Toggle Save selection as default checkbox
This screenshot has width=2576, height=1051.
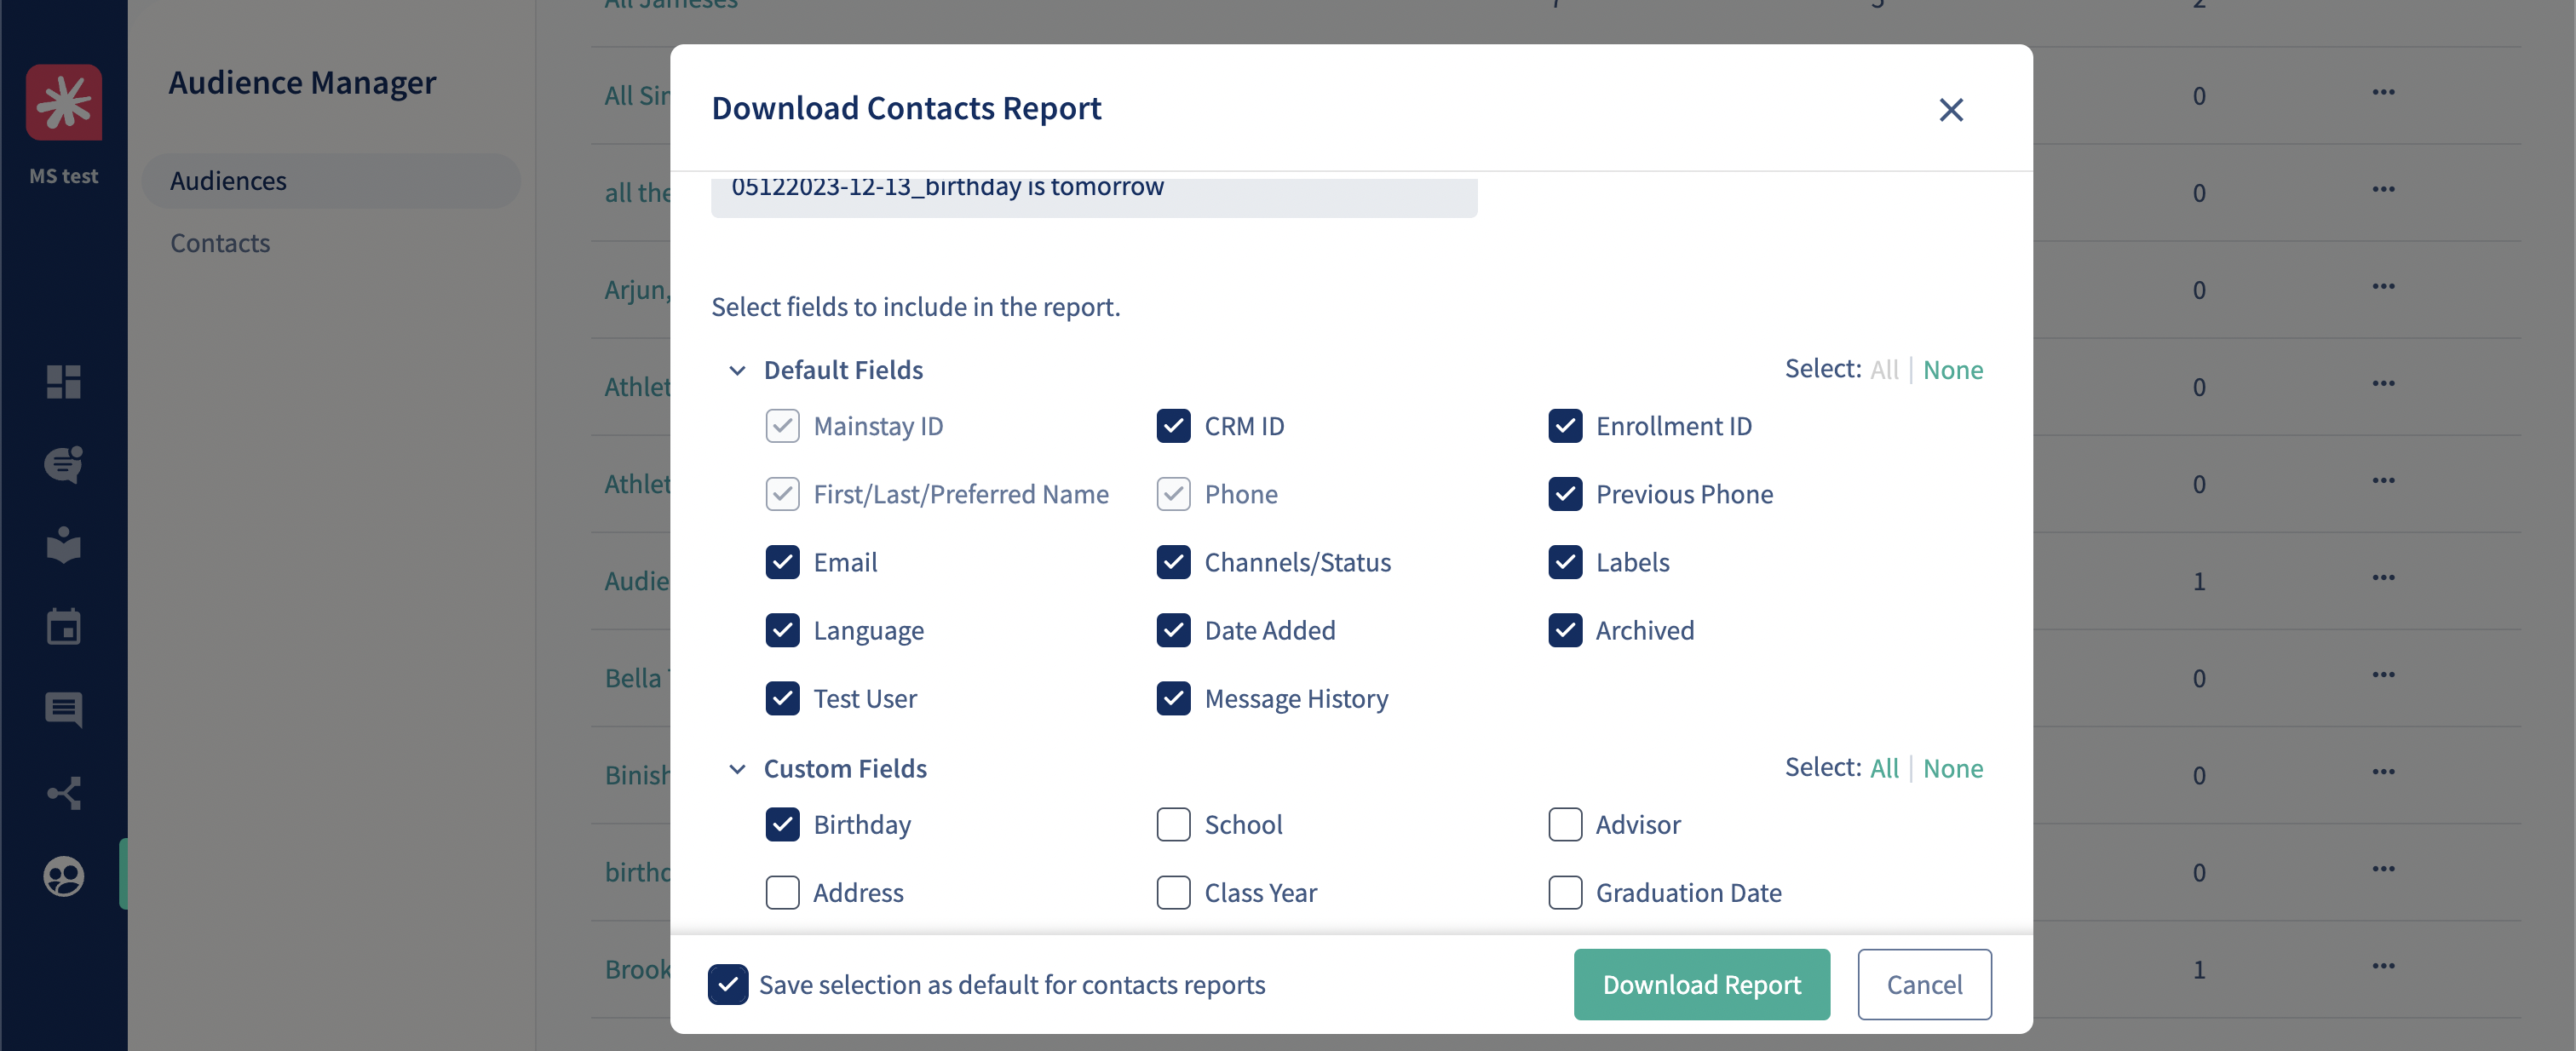728,985
